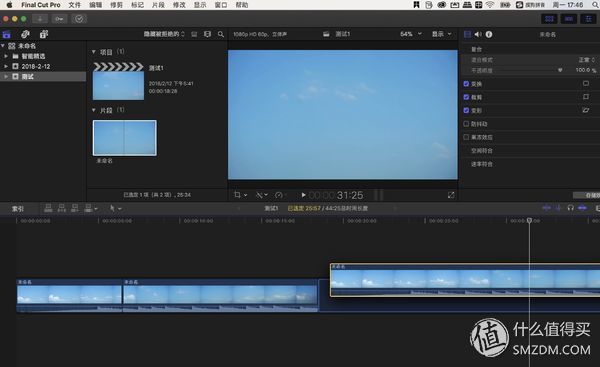Screen dimensions: 600x367
Task: Enter viewer full screen playback
Action: [x=451, y=195]
